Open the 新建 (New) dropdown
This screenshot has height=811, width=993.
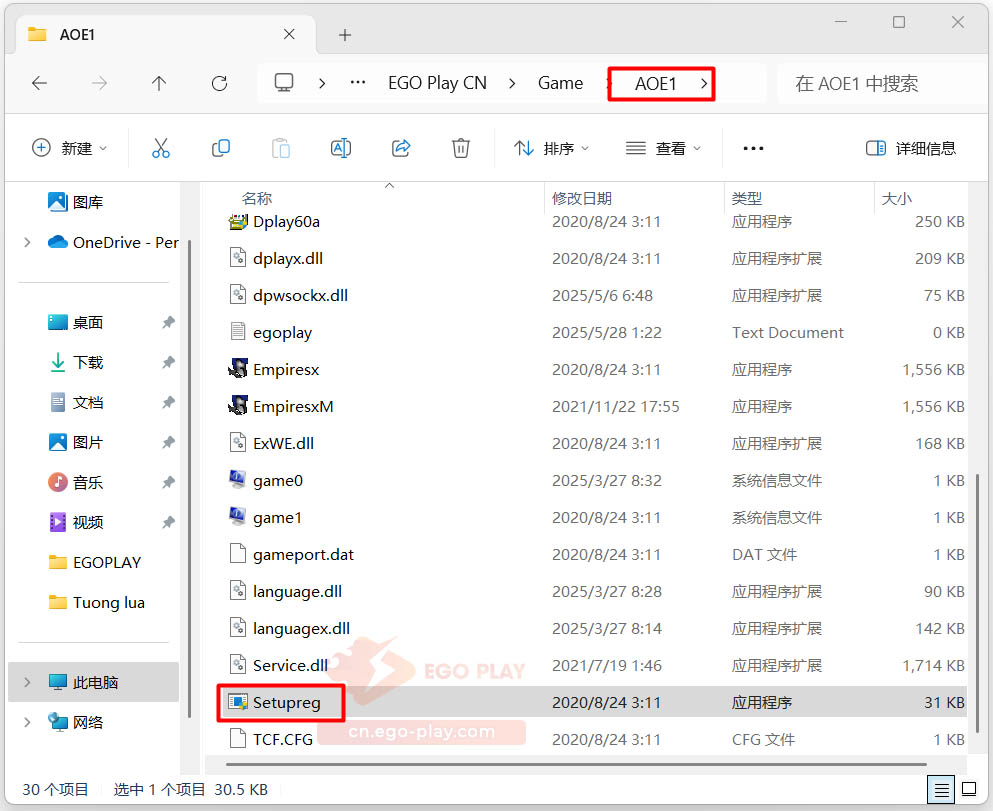pos(70,148)
